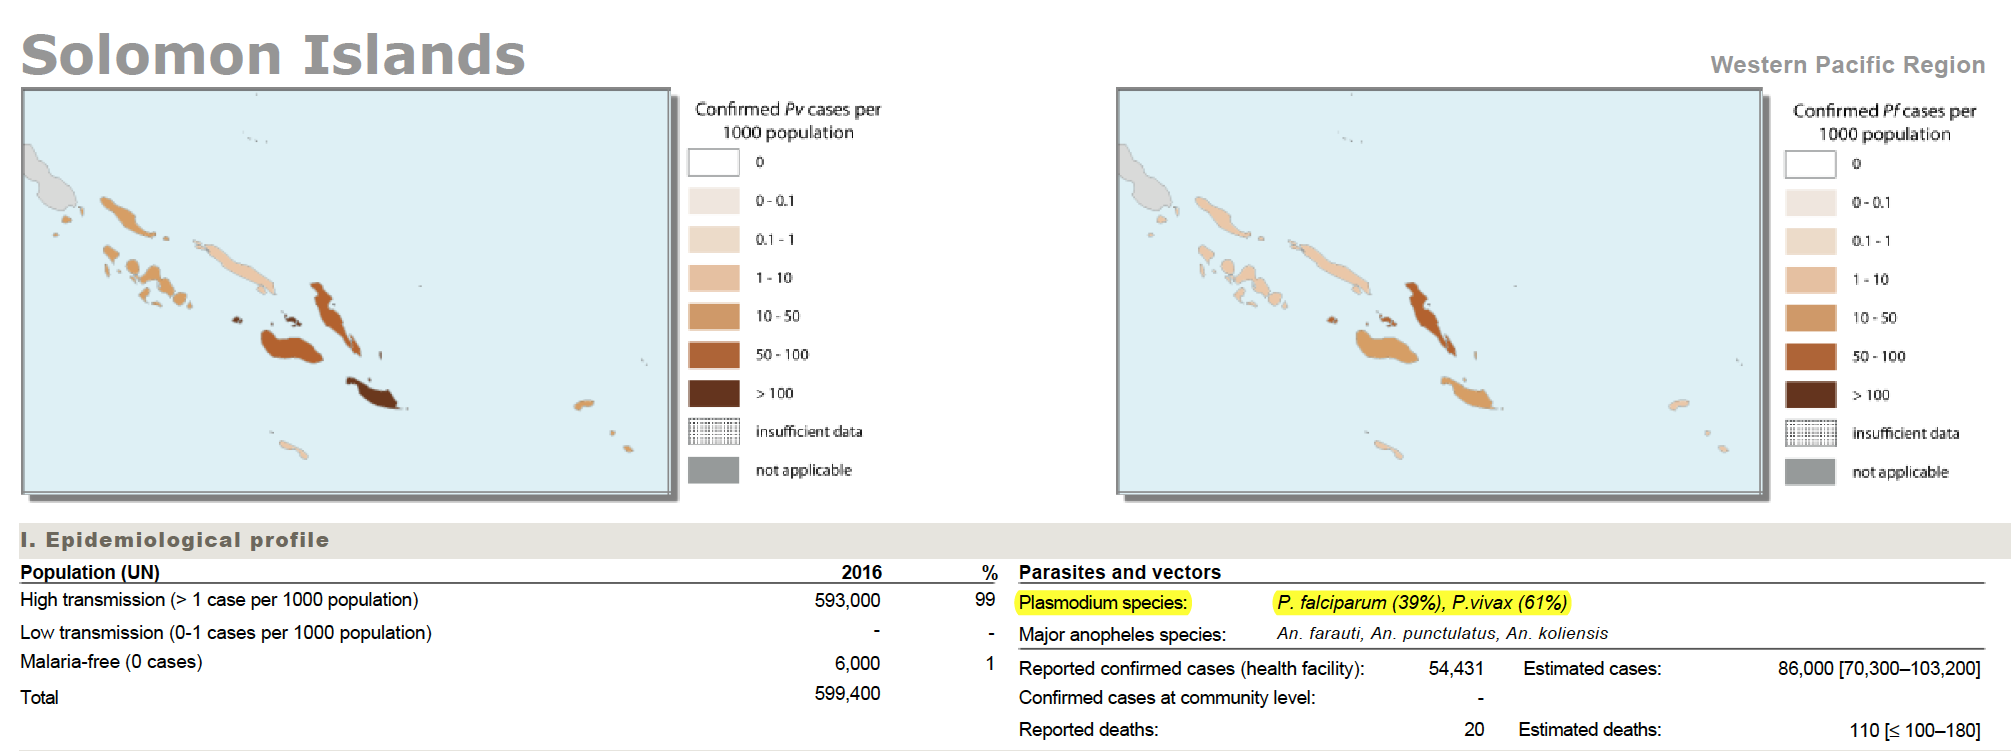This screenshot has height=751, width=2014.
Task: Click the hatched 'insufficient data' box in Pv legend
Action: click(713, 431)
